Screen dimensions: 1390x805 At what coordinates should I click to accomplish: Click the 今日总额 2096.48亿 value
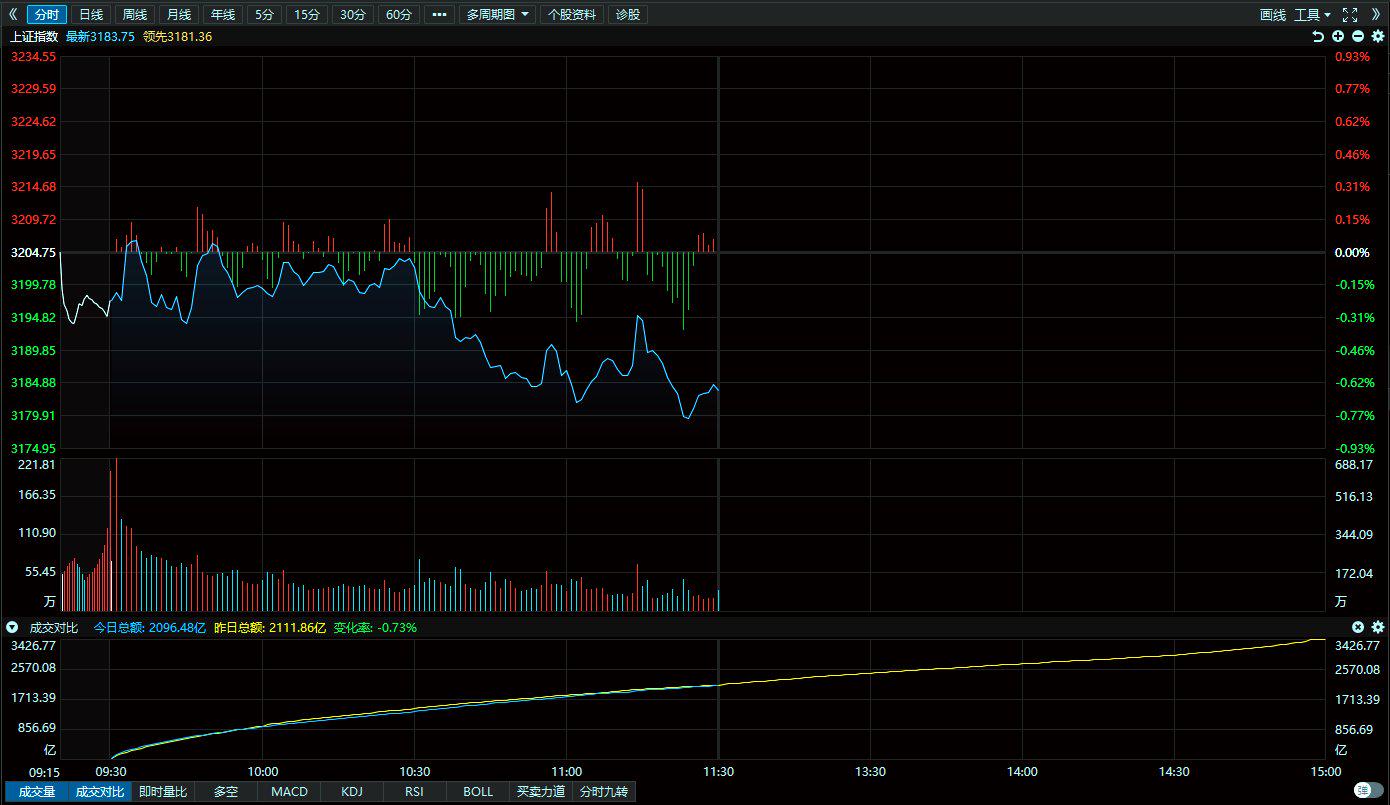(149, 627)
